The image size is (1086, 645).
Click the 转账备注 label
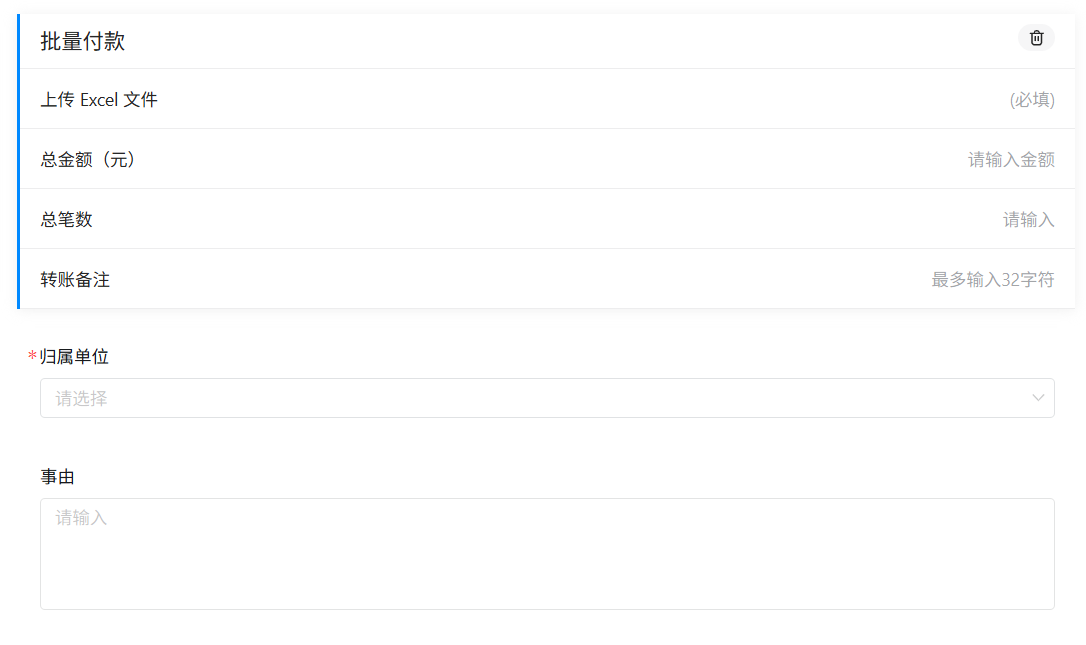(x=75, y=279)
